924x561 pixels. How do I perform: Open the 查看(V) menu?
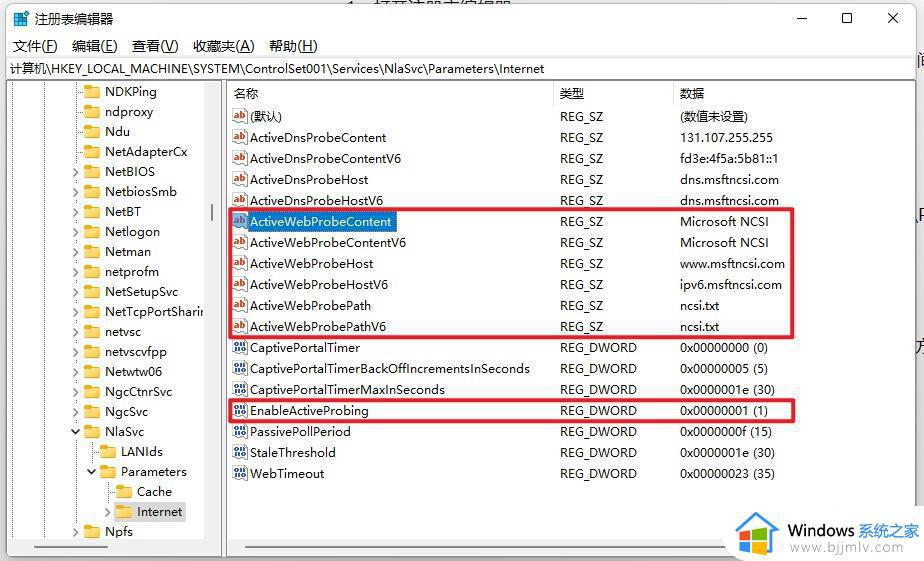click(x=155, y=46)
